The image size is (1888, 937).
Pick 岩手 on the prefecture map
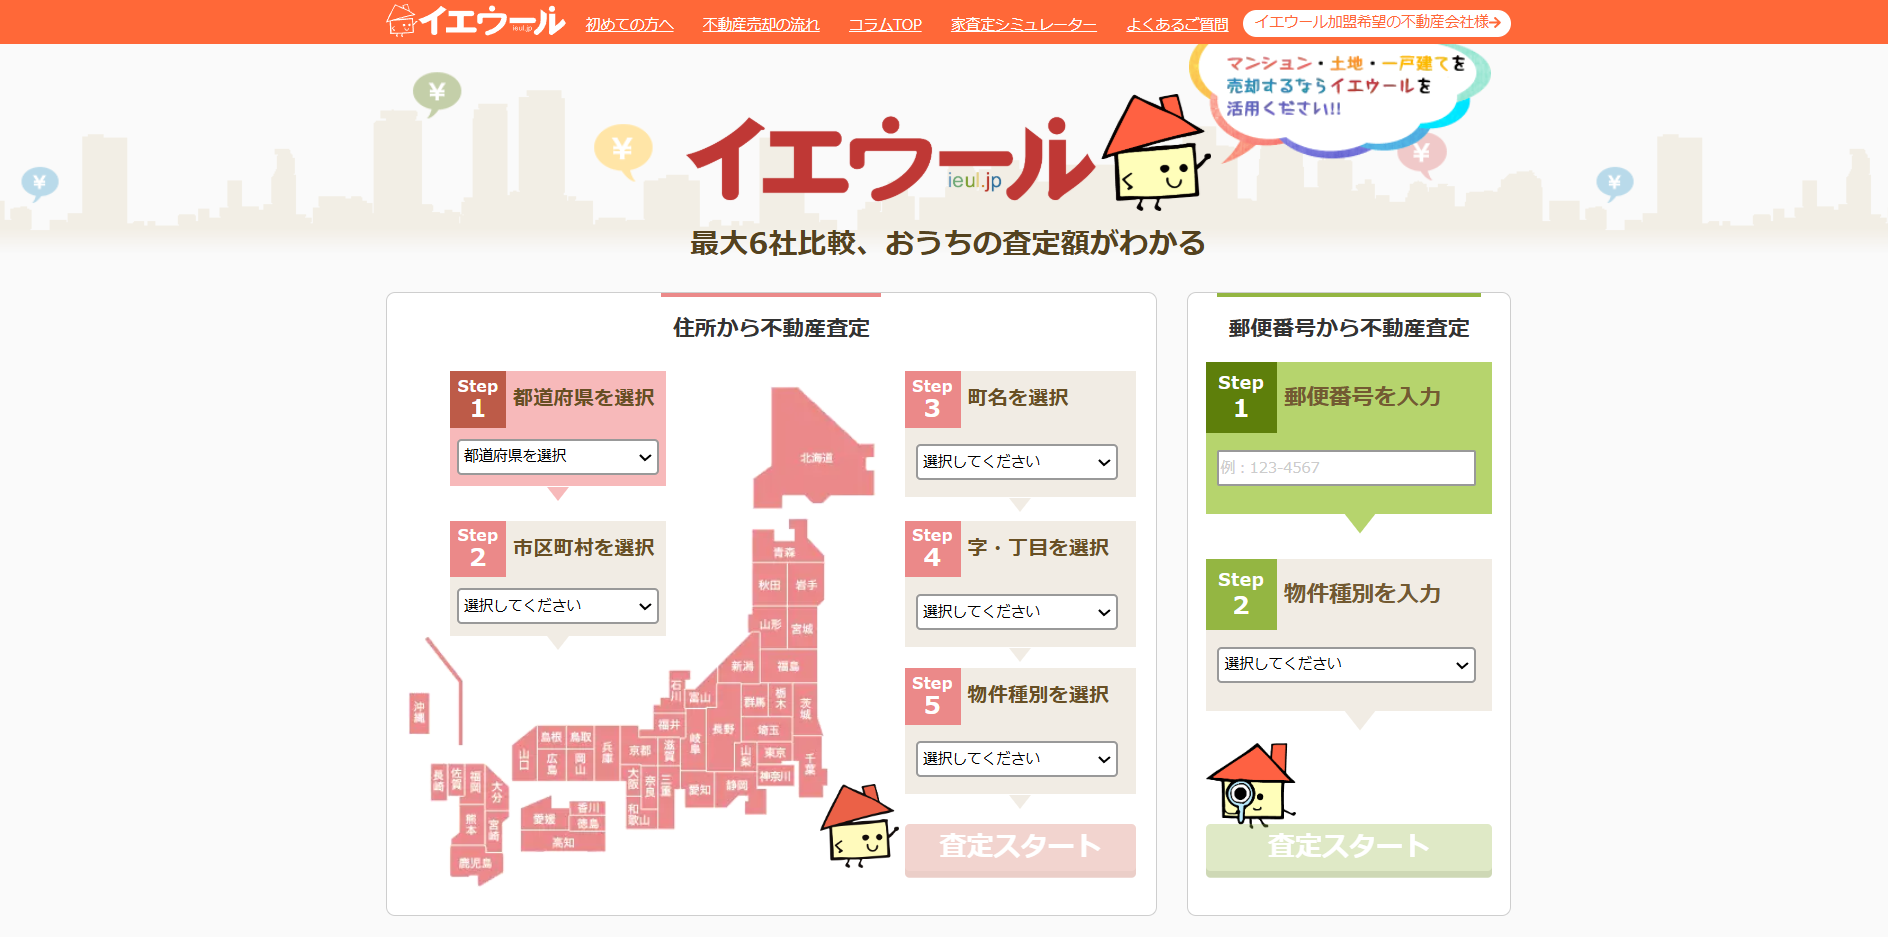pyautogui.click(x=806, y=585)
